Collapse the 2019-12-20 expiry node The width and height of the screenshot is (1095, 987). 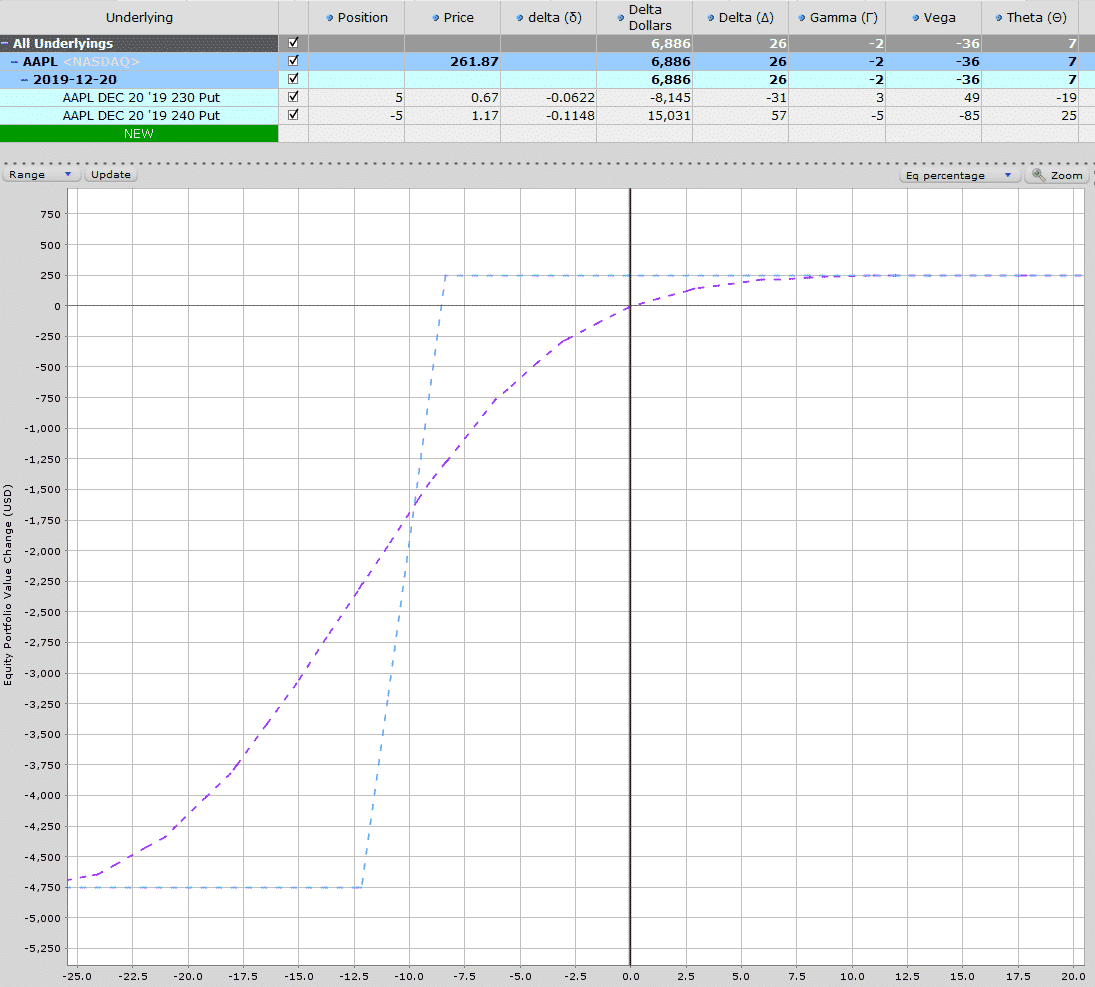click(x=25, y=80)
